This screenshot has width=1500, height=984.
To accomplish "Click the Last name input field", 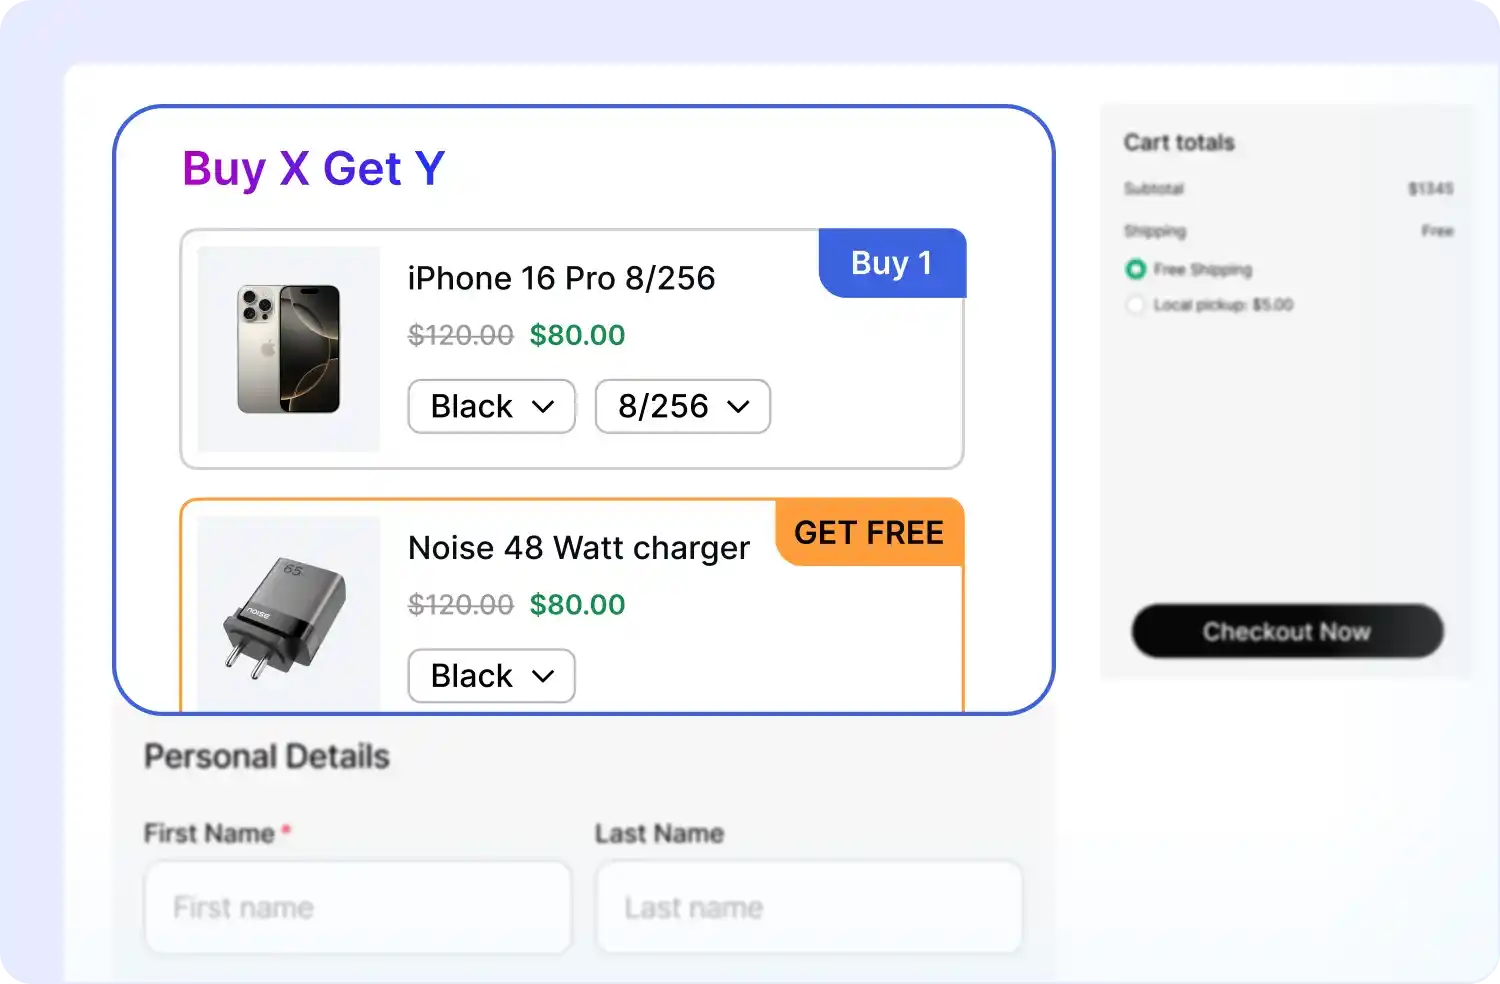I will point(808,907).
